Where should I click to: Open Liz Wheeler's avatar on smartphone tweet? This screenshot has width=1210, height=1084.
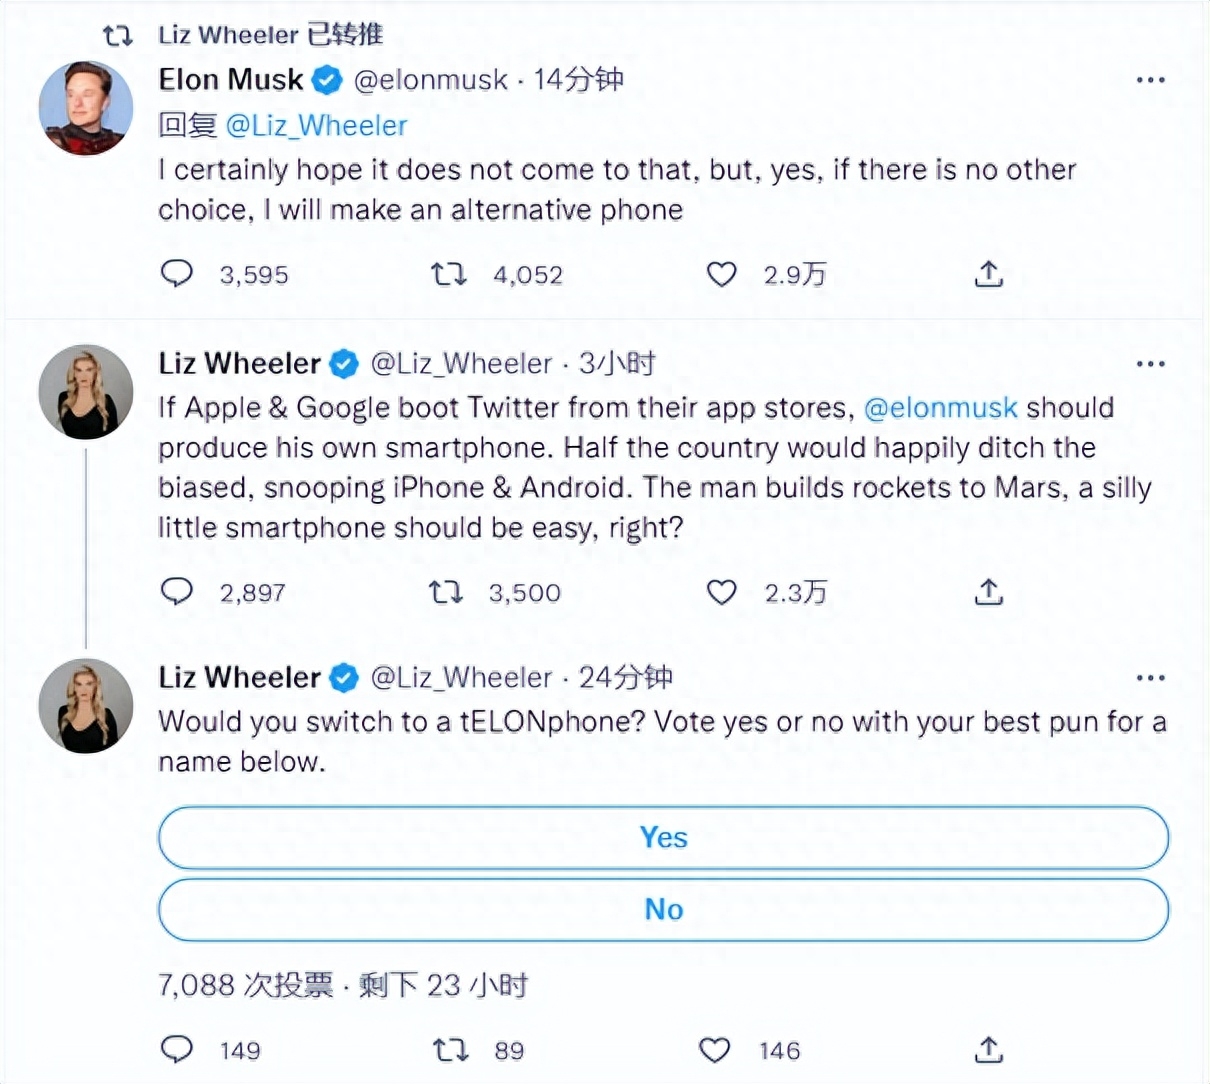click(x=86, y=392)
